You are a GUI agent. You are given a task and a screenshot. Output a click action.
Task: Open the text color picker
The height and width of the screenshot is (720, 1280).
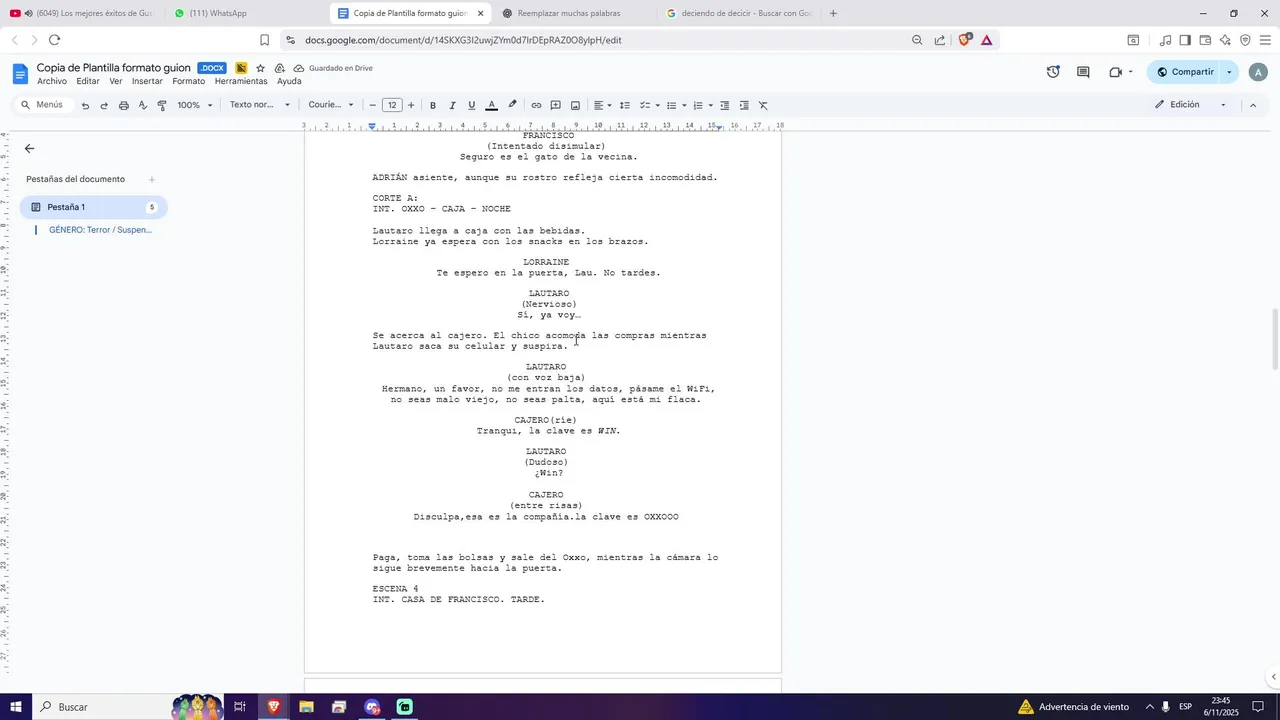click(x=491, y=105)
